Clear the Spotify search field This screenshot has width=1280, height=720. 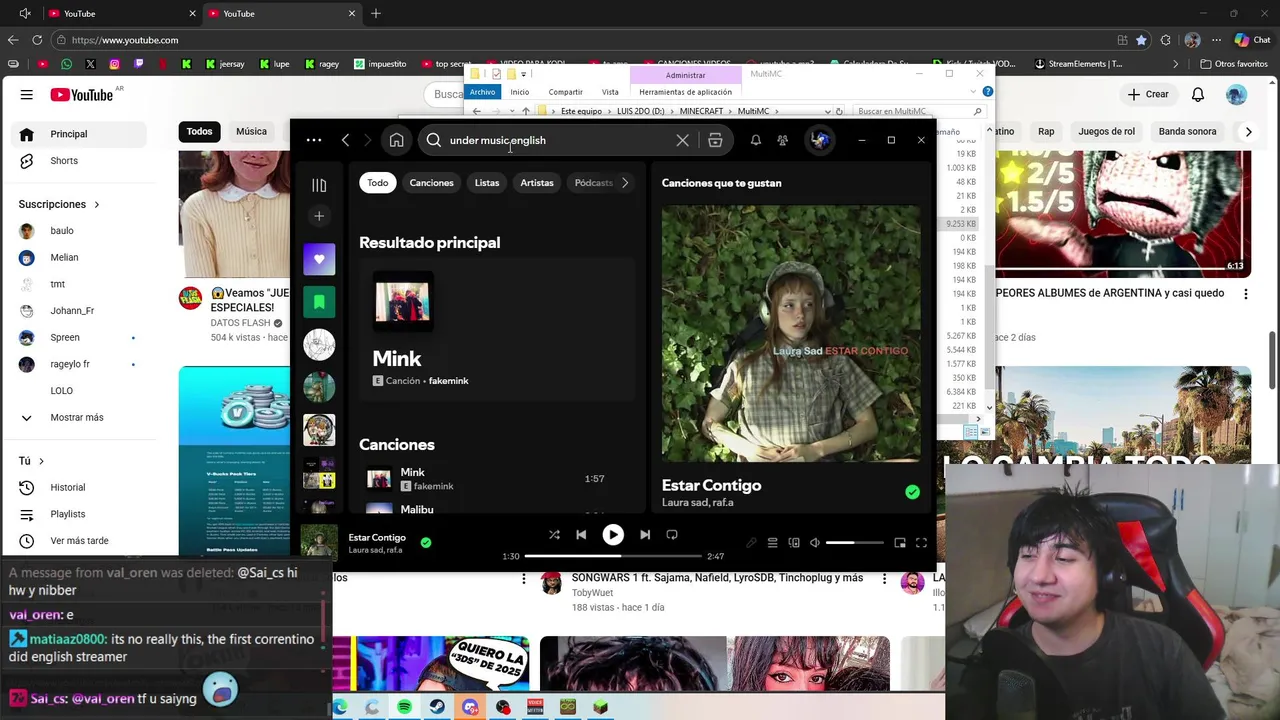pyautogui.click(x=683, y=140)
